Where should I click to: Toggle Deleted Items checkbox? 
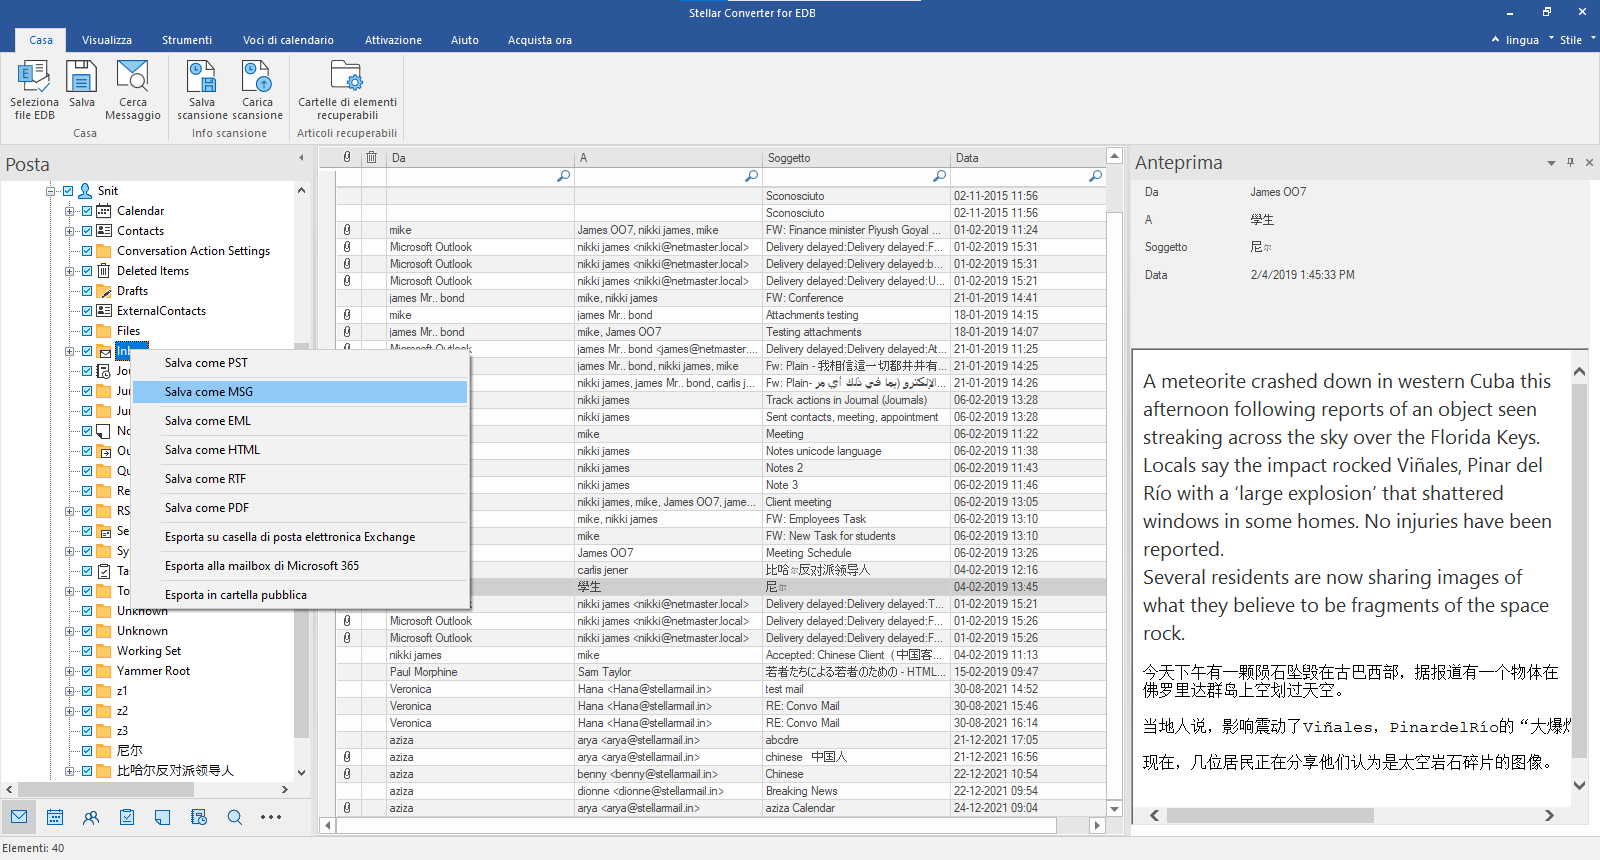[x=87, y=271]
